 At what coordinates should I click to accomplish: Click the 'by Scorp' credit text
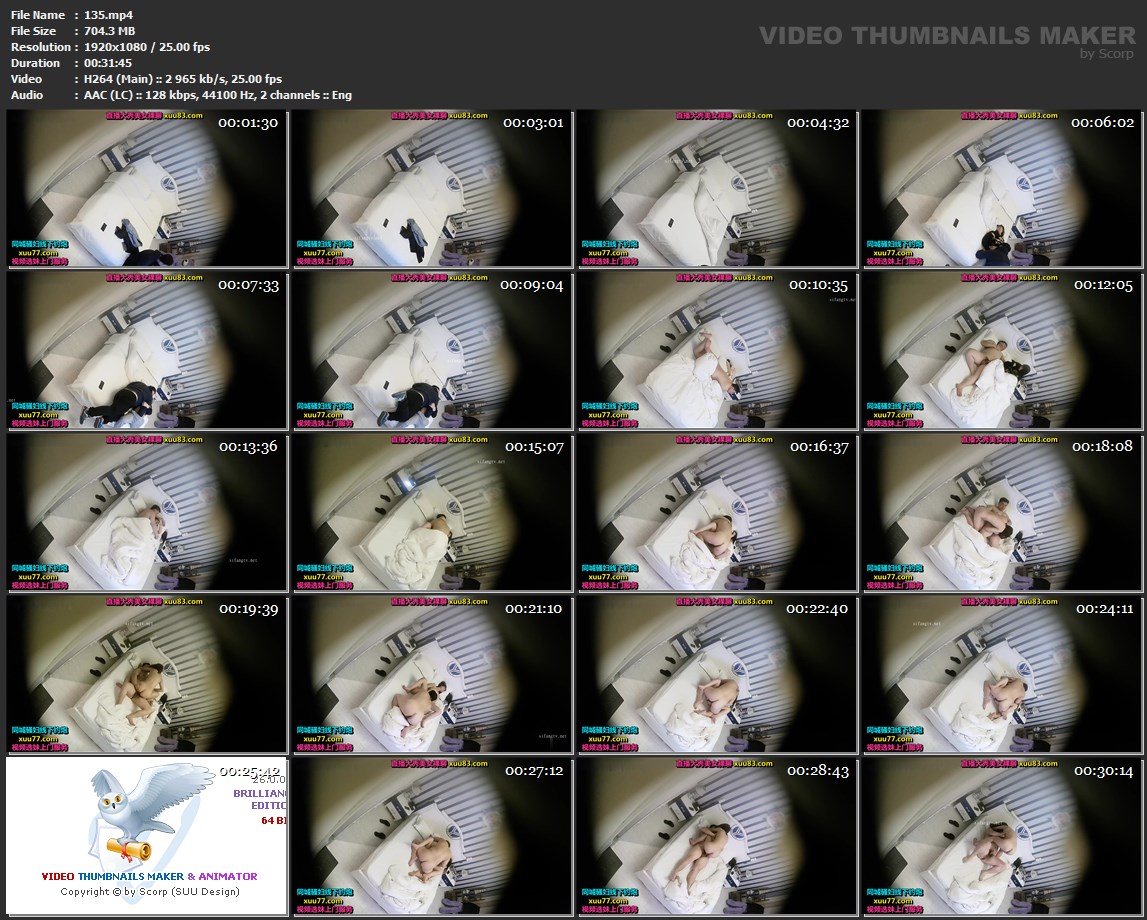point(1107,53)
